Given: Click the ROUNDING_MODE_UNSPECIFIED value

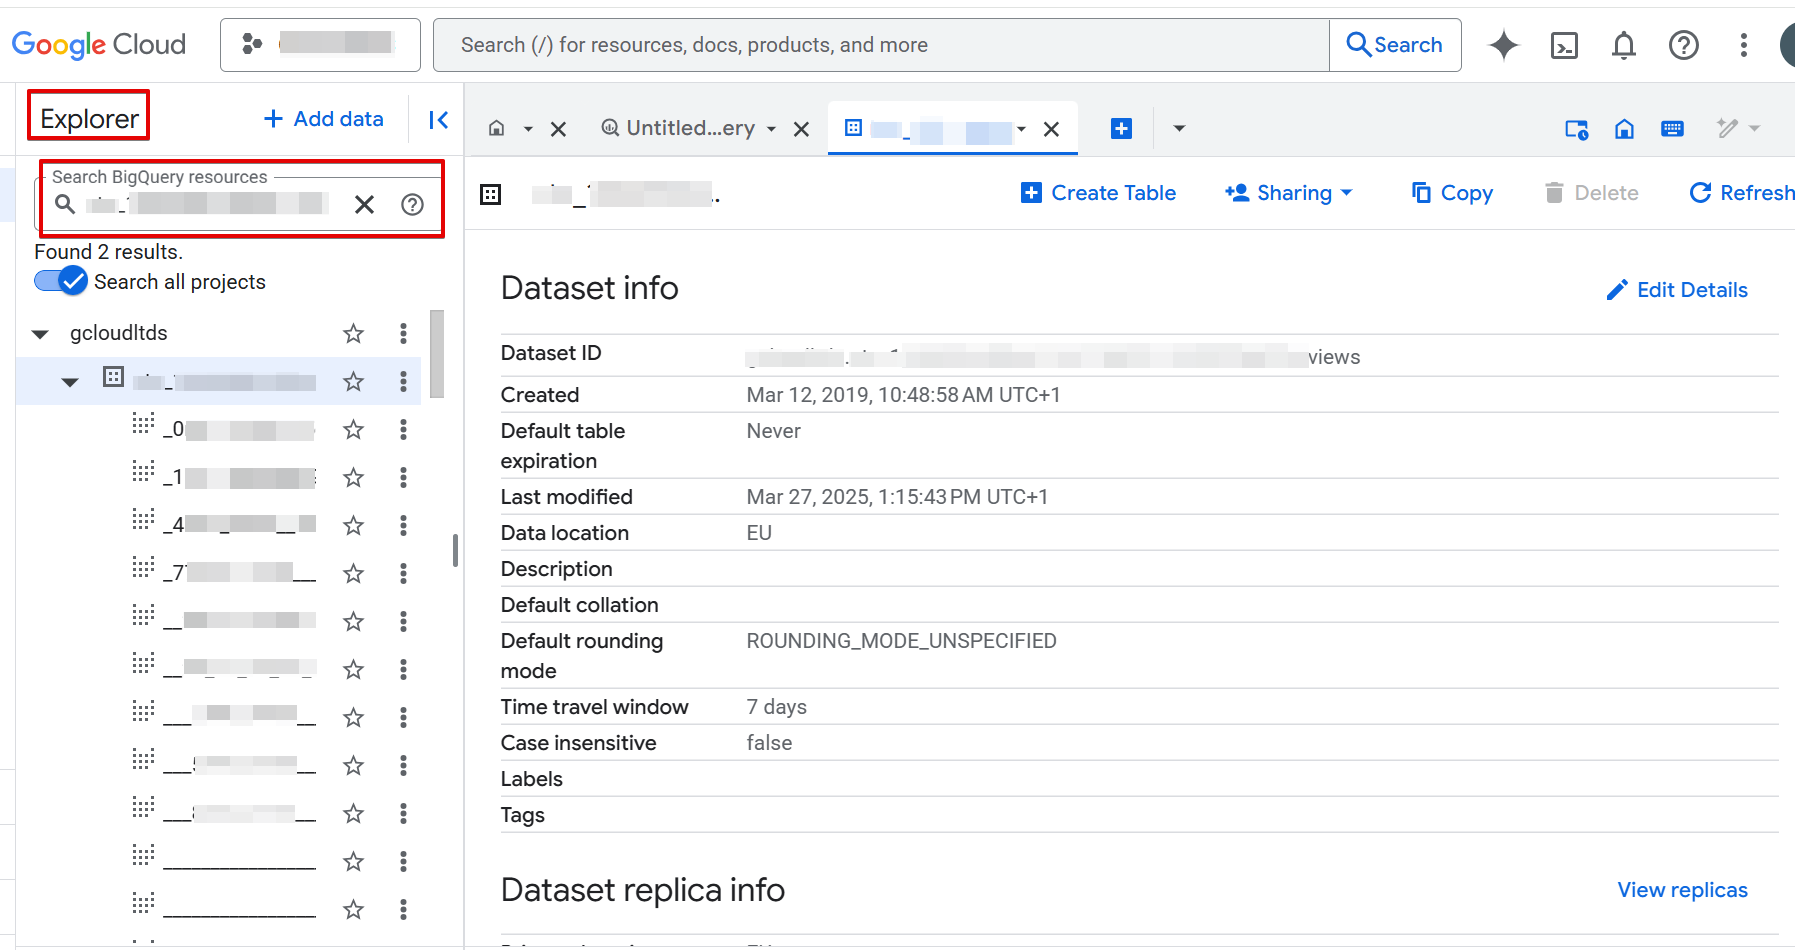Looking at the screenshot, I should click(x=902, y=641).
